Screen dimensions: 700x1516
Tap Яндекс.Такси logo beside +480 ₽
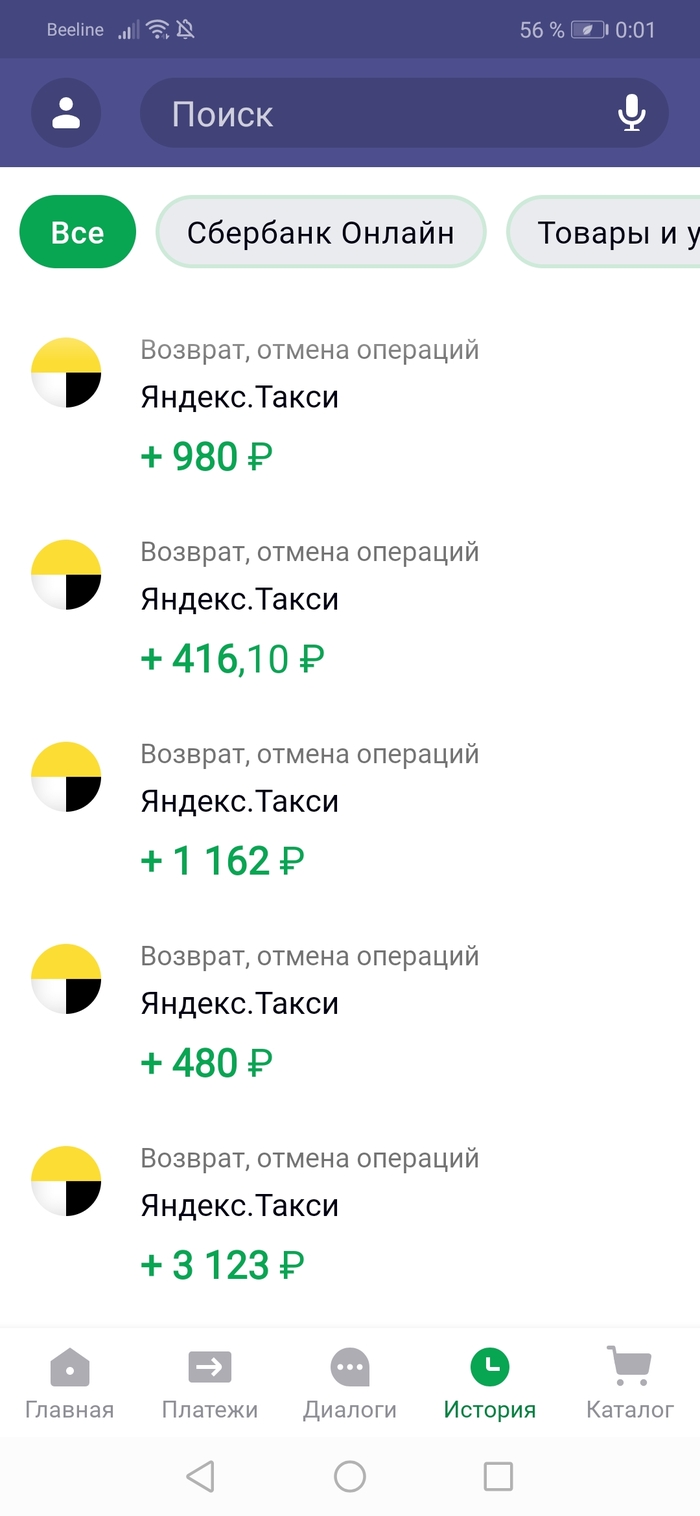(67, 977)
